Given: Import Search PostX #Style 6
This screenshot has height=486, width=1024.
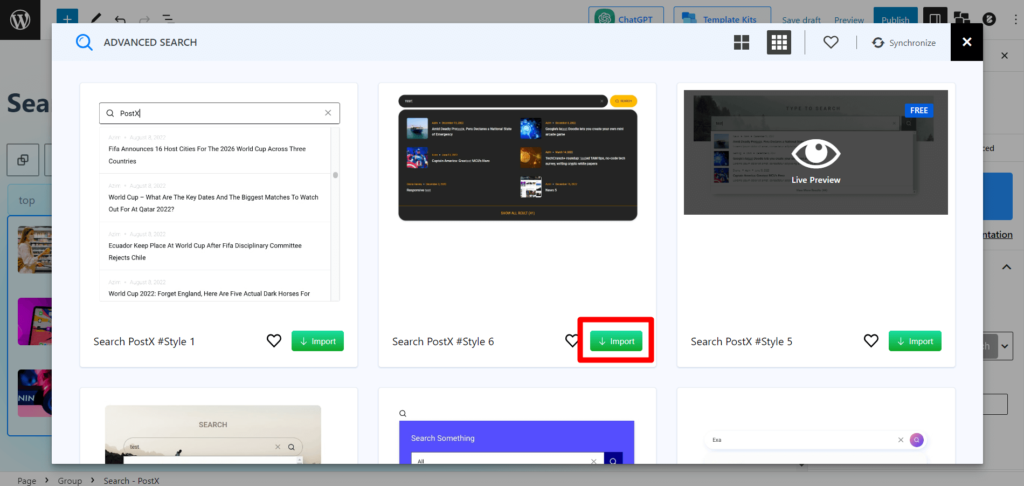Looking at the screenshot, I should click(x=616, y=341).
